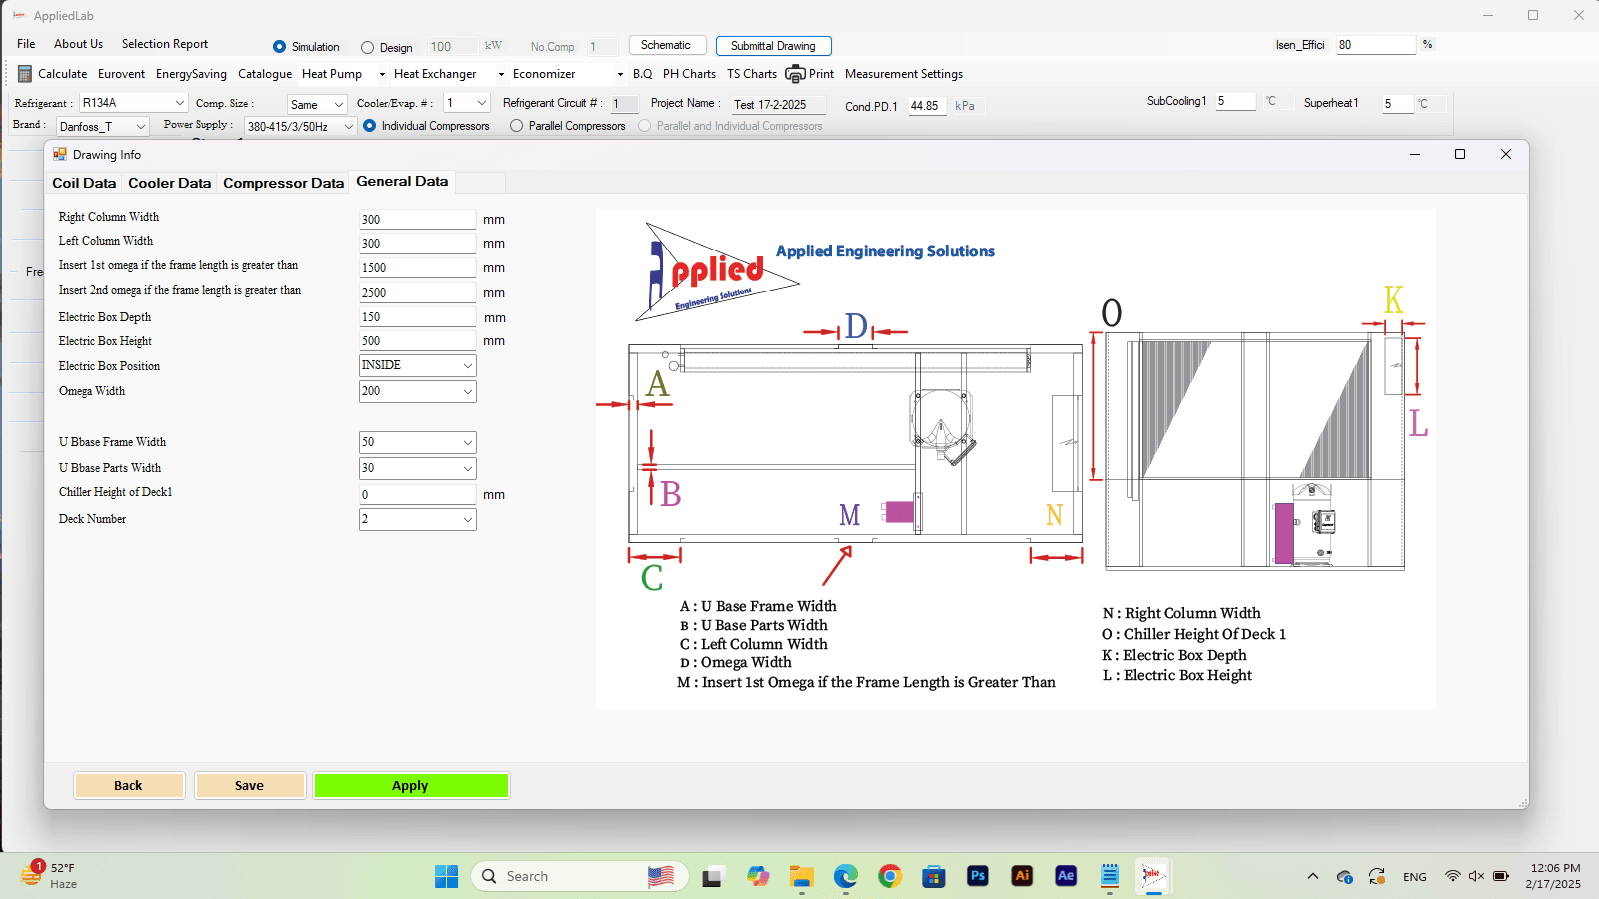The width and height of the screenshot is (1599, 899).
Task: Open After Effects from the taskbar
Action: [1066, 876]
